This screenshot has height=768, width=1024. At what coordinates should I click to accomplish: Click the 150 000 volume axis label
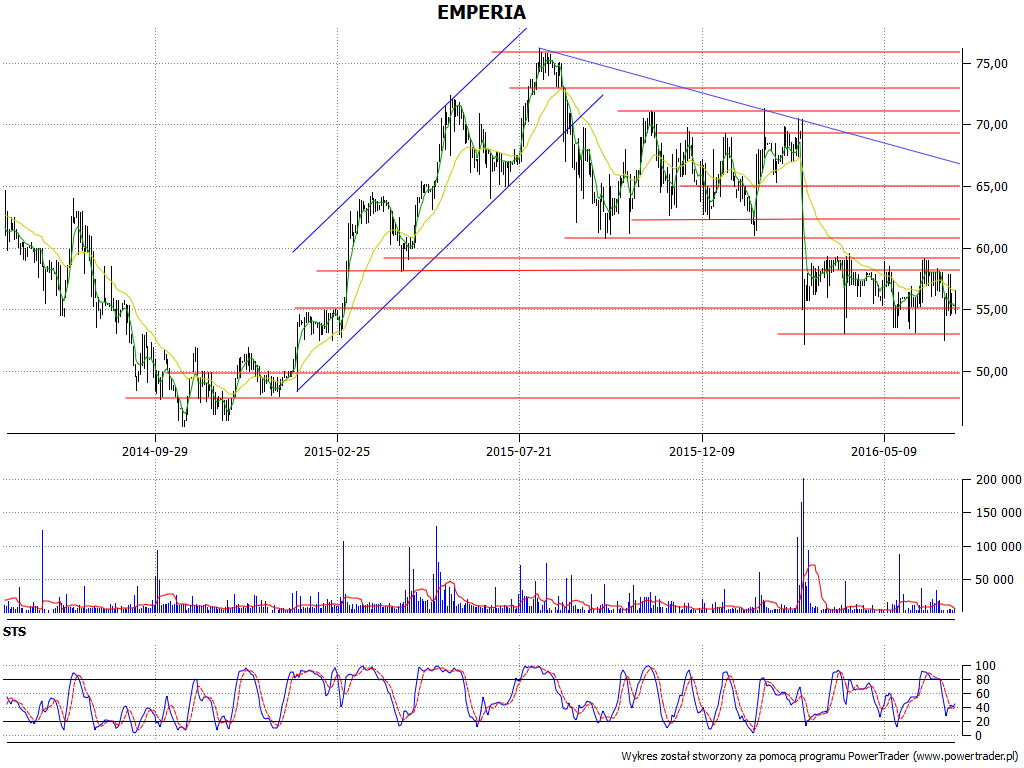coord(998,513)
